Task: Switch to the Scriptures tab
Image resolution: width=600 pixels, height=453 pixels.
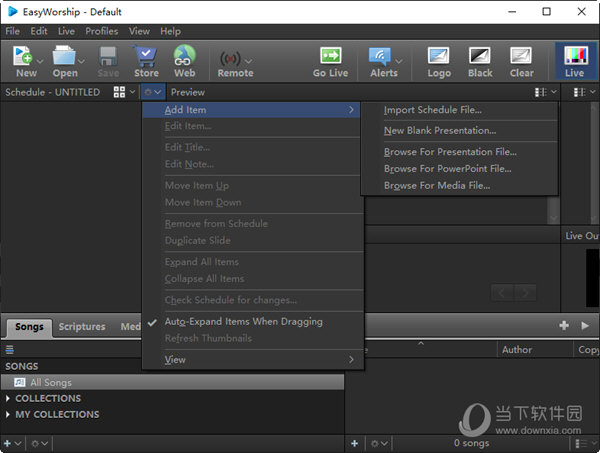Action: click(82, 327)
